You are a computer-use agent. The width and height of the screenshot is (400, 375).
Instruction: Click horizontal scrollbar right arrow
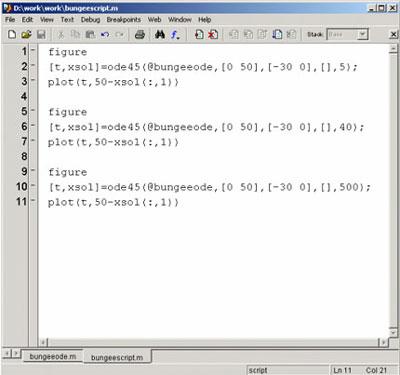coord(383,342)
